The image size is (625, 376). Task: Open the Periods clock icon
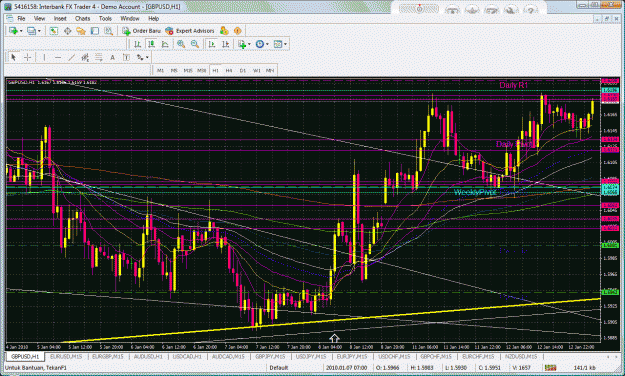[259, 44]
